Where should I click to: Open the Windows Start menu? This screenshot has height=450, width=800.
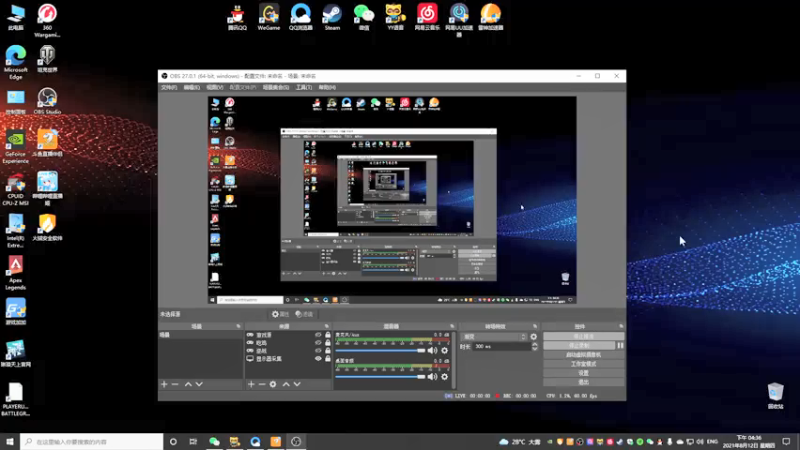[x=10, y=441]
